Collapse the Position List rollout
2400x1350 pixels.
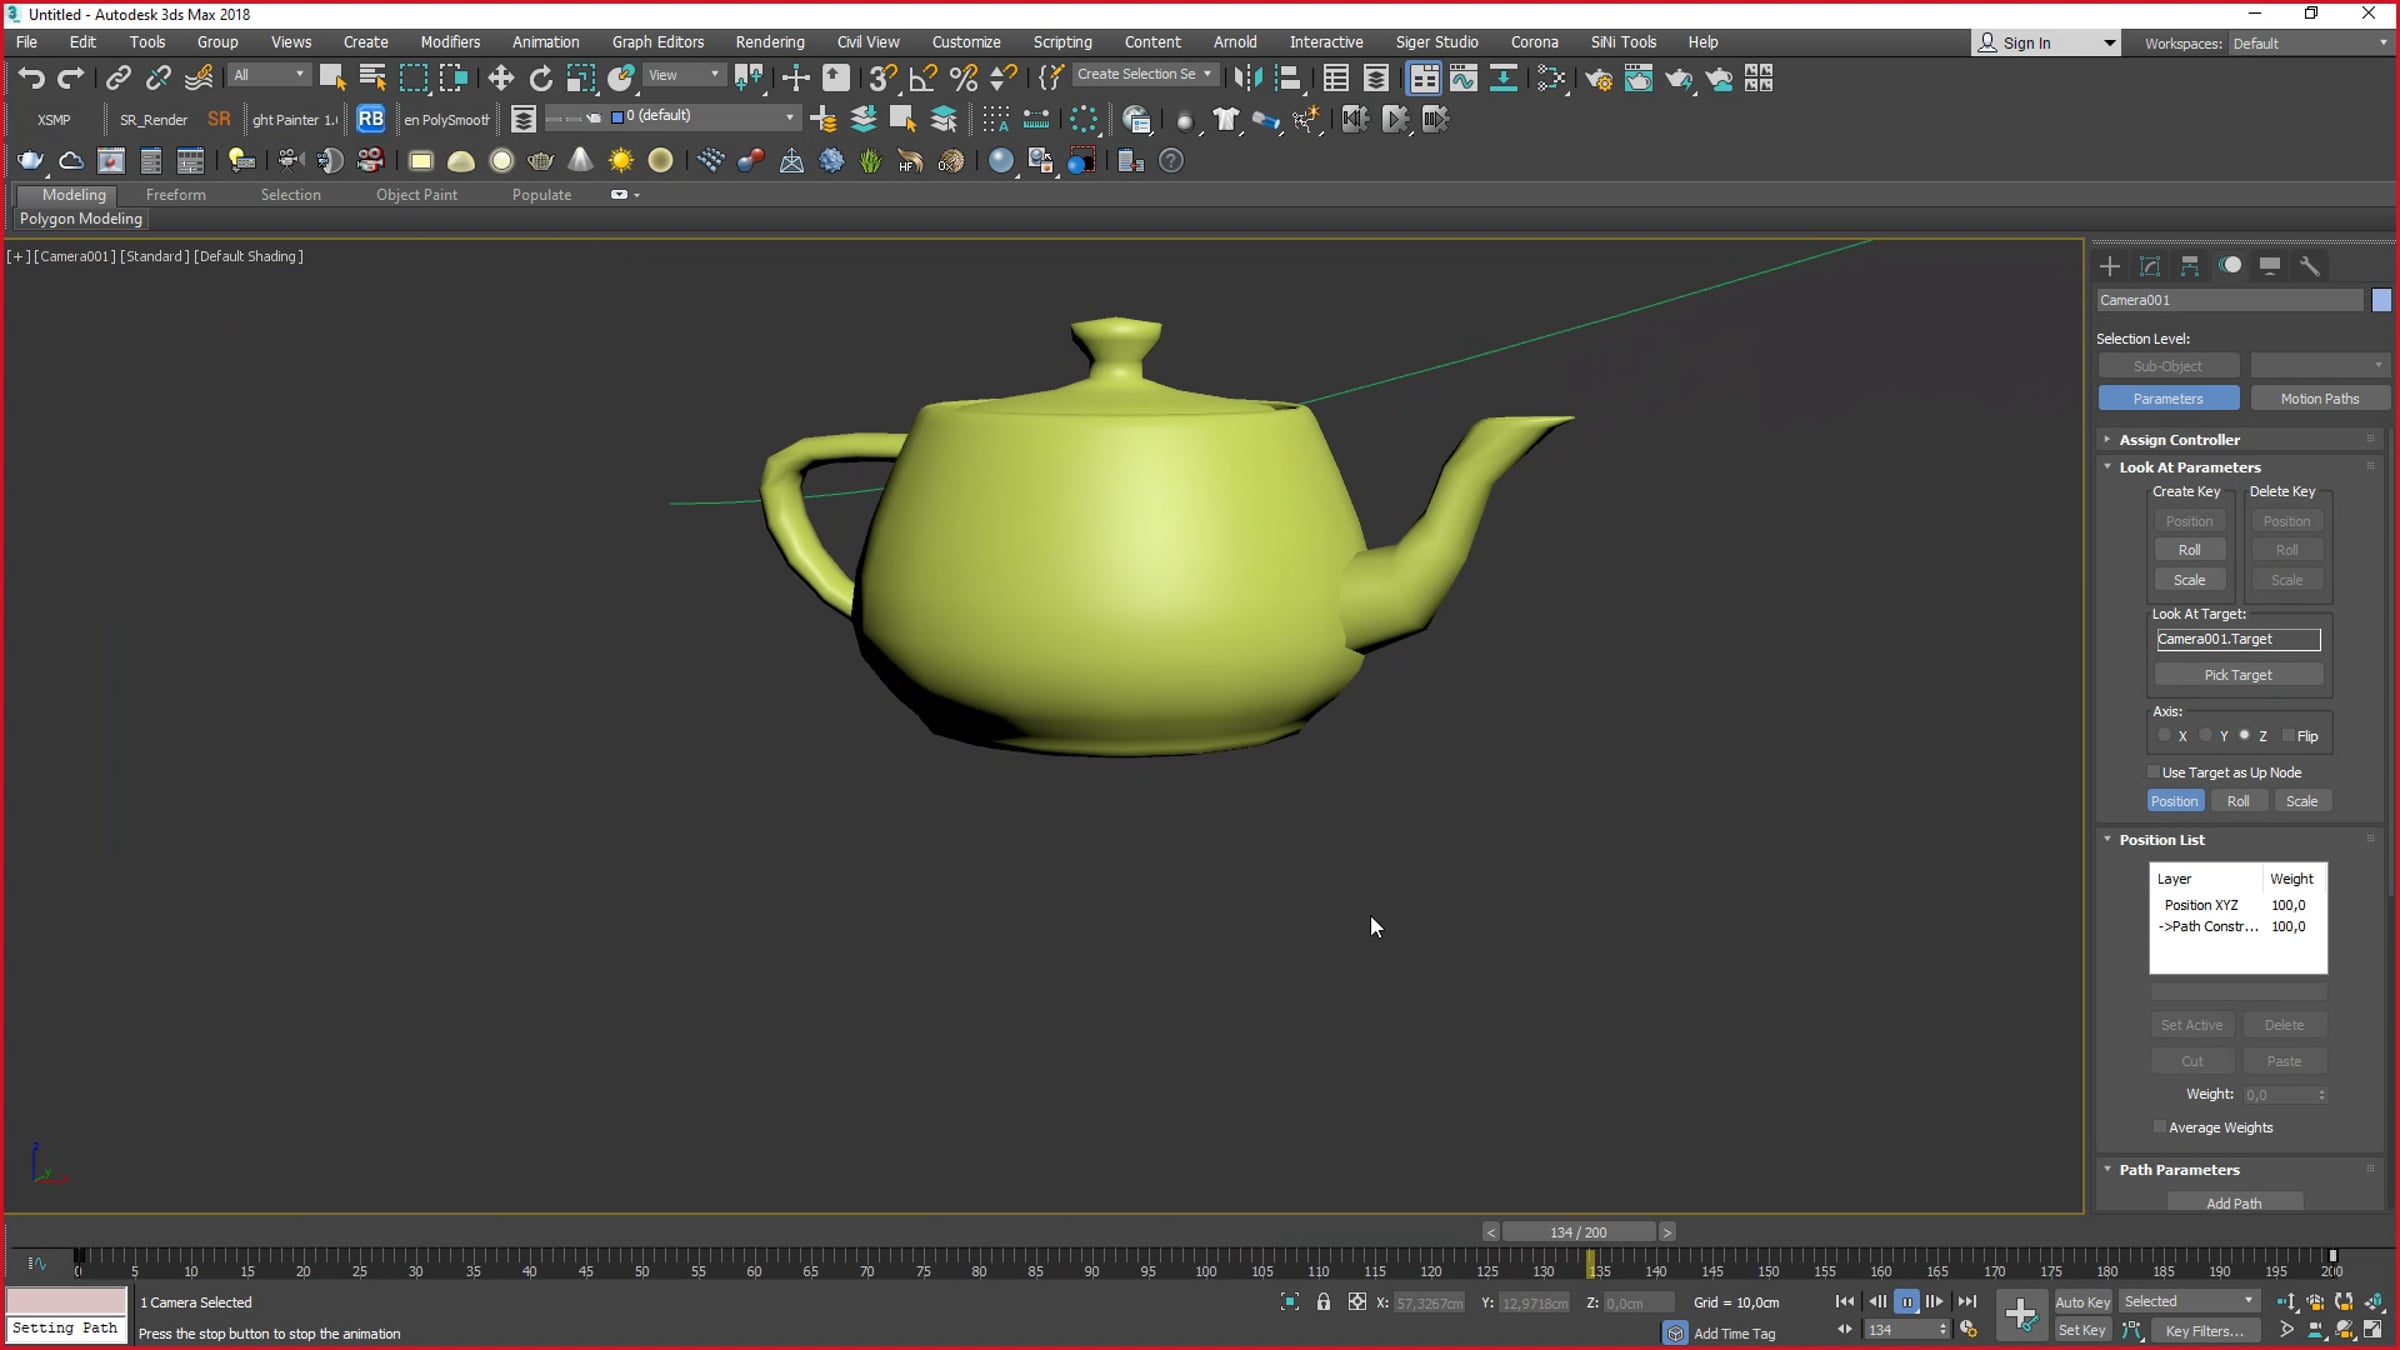2162,840
